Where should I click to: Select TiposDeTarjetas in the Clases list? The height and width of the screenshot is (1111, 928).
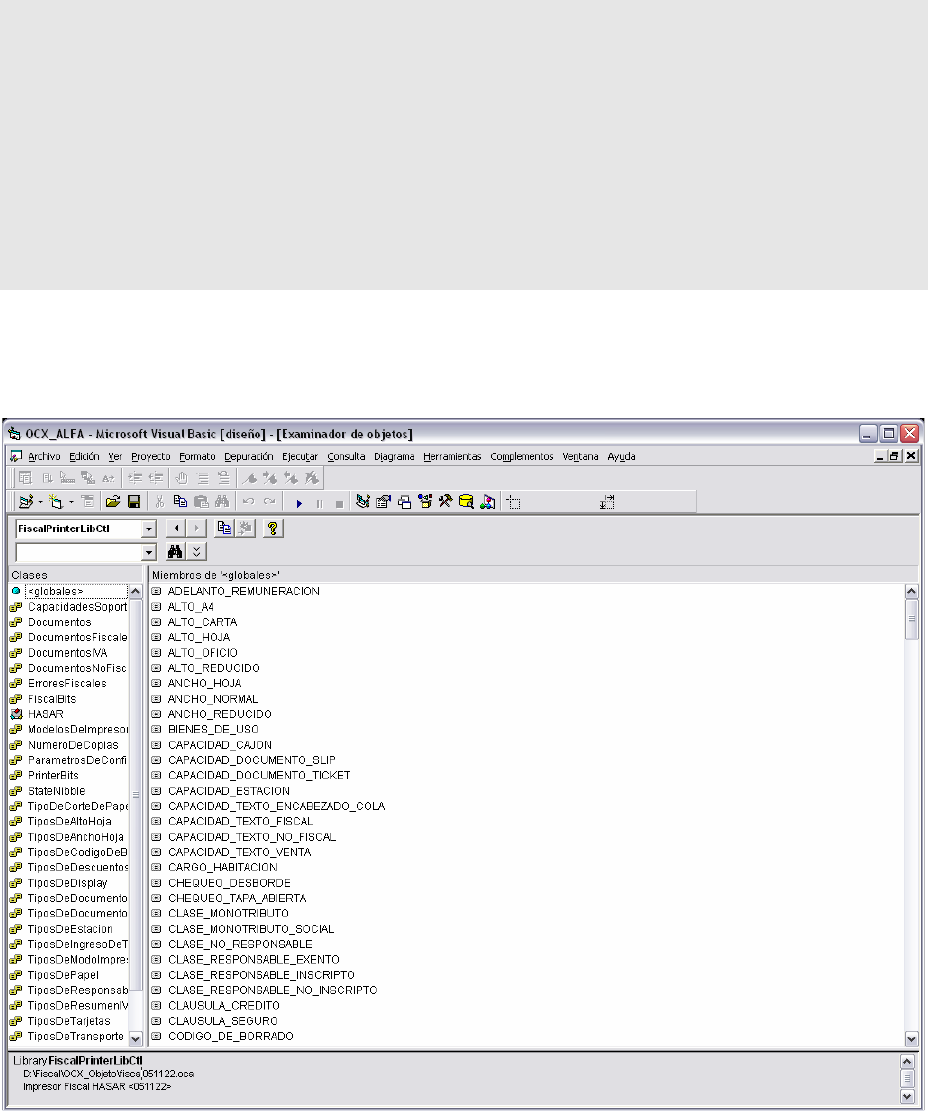point(69,1021)
